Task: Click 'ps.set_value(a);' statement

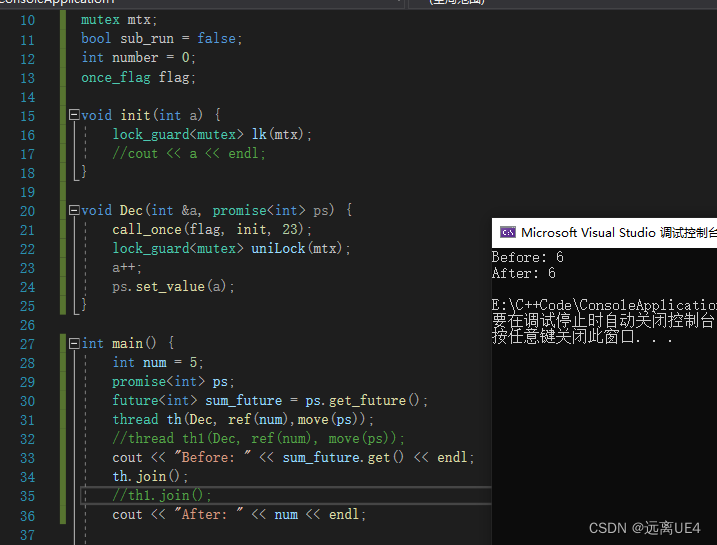Action: tap(173, 286)
